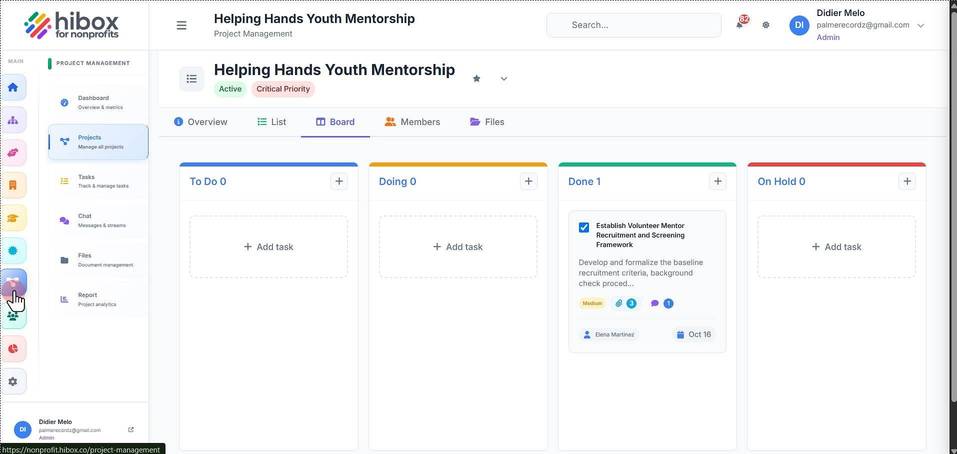
Task: Uncheck the Establish Volunteer Mentor task checkbox
Action: click(x=584, y=227)
